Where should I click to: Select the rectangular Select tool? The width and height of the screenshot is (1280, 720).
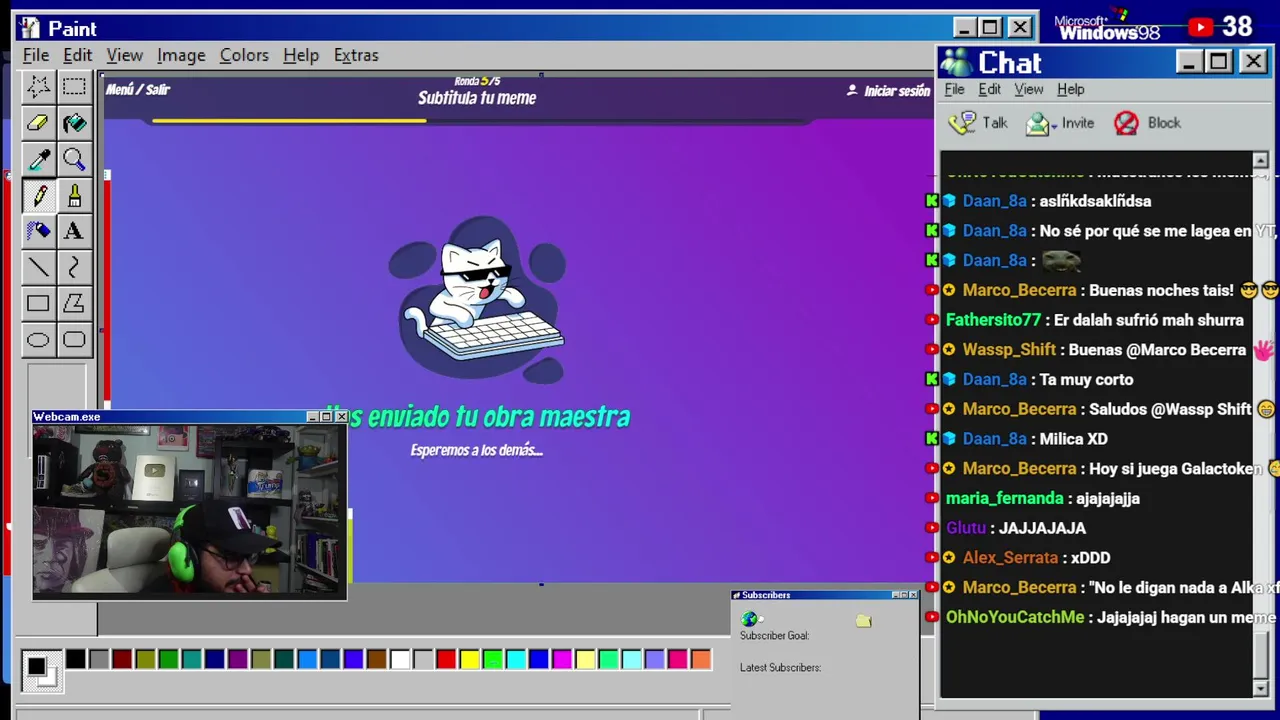coord(74,87)
